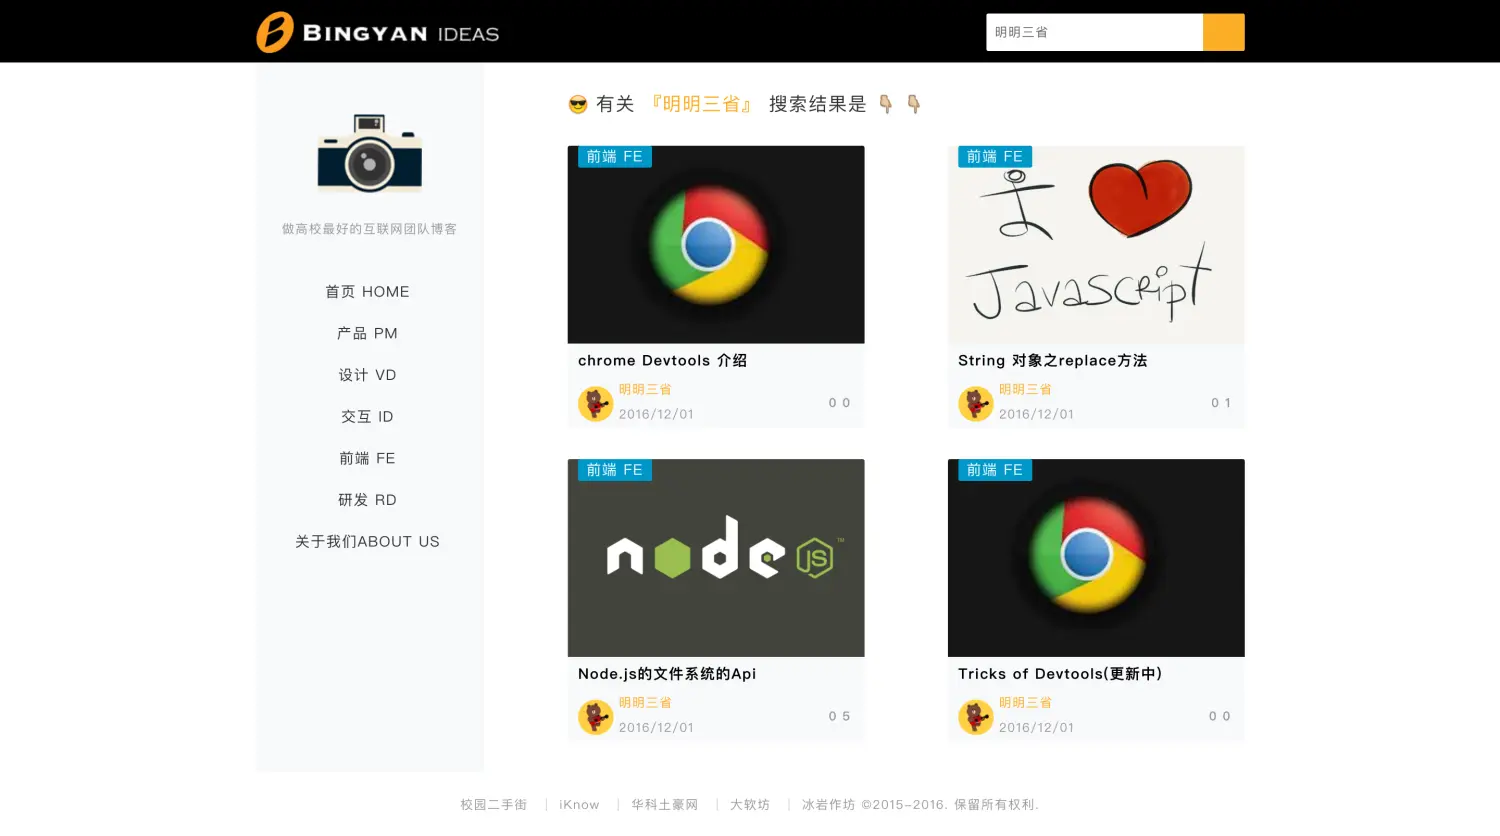Open the 校园二手街 footer link

pyautogui.click(x=493, y=805)
